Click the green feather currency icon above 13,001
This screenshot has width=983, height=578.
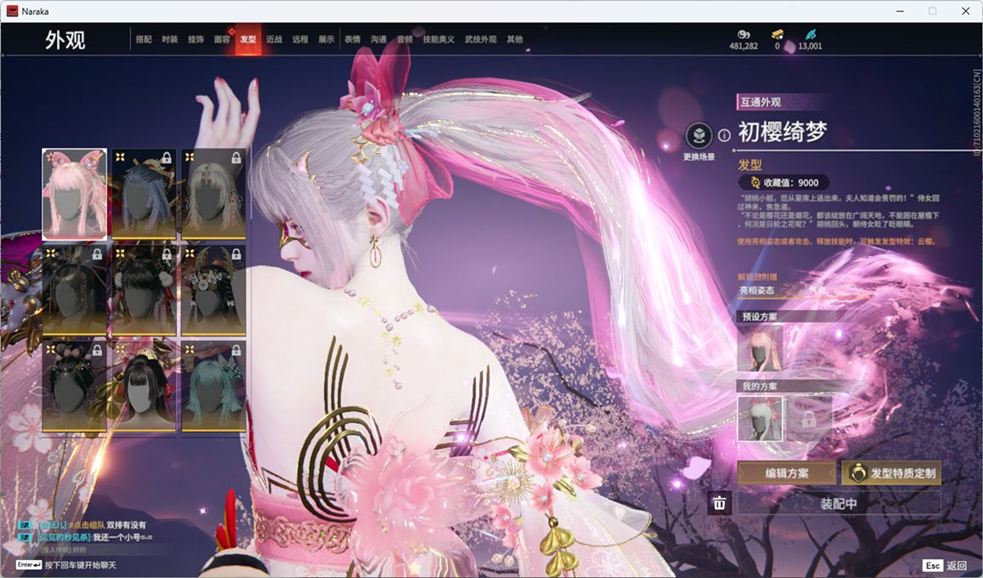coord(811,34)
